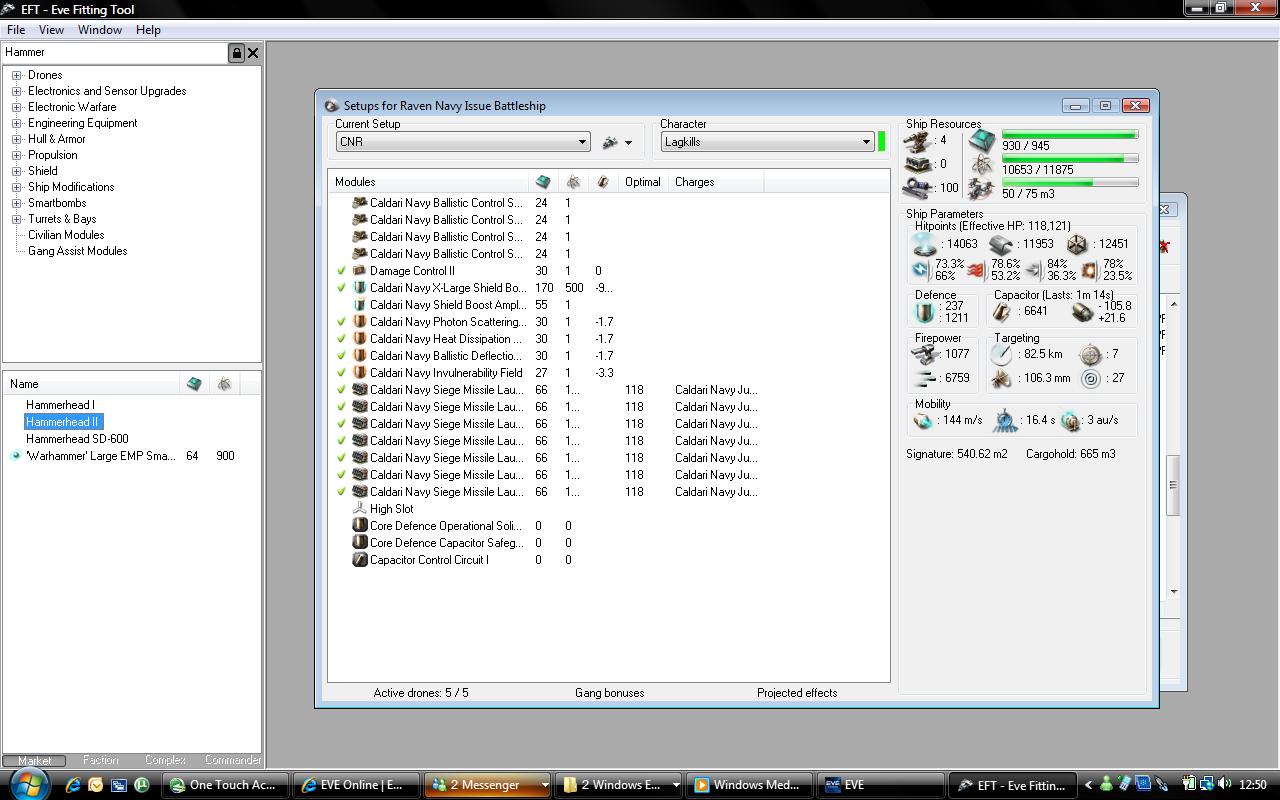
Task: Switch to the Faction tab
Action: (x=100, y=760)
